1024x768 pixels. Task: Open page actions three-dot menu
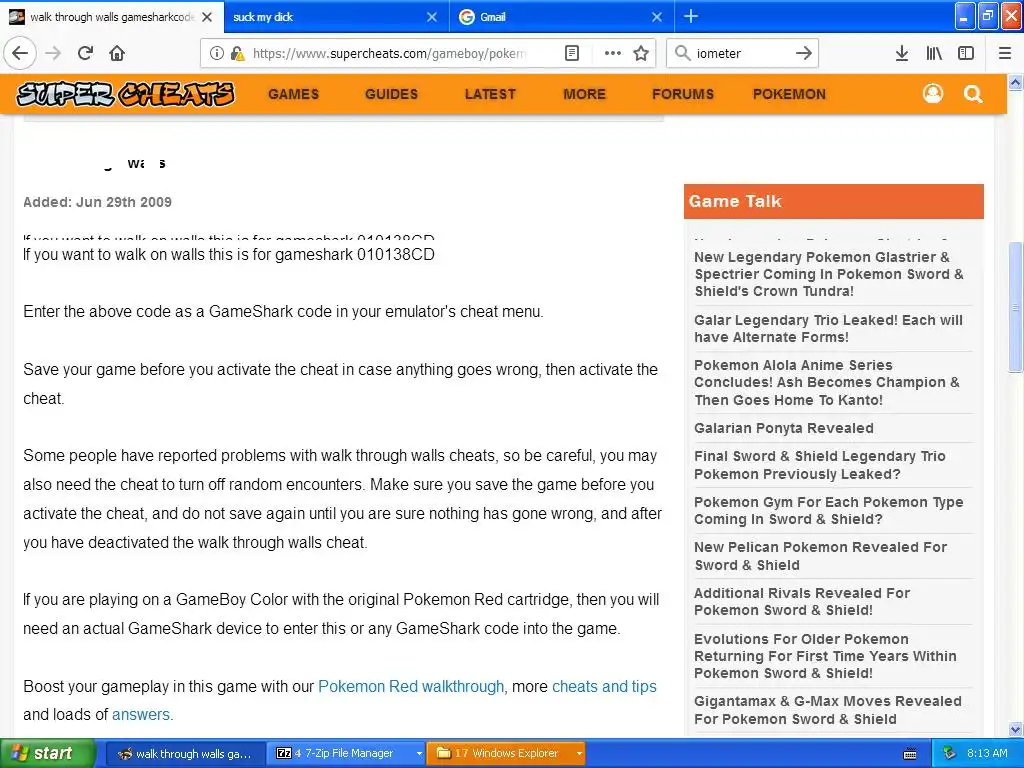[x=613, y=54]
